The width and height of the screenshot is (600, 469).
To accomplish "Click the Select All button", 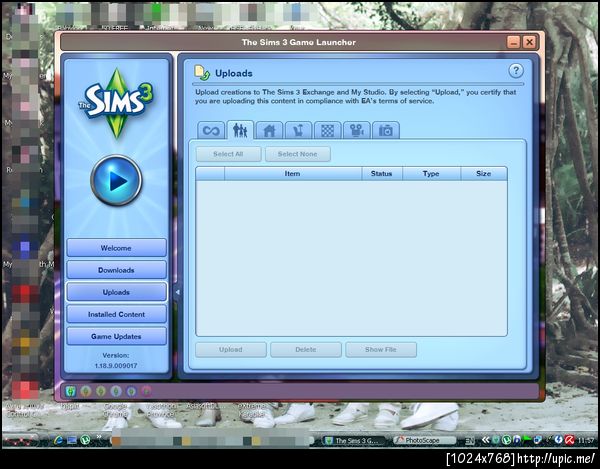I will pos(228,154).
